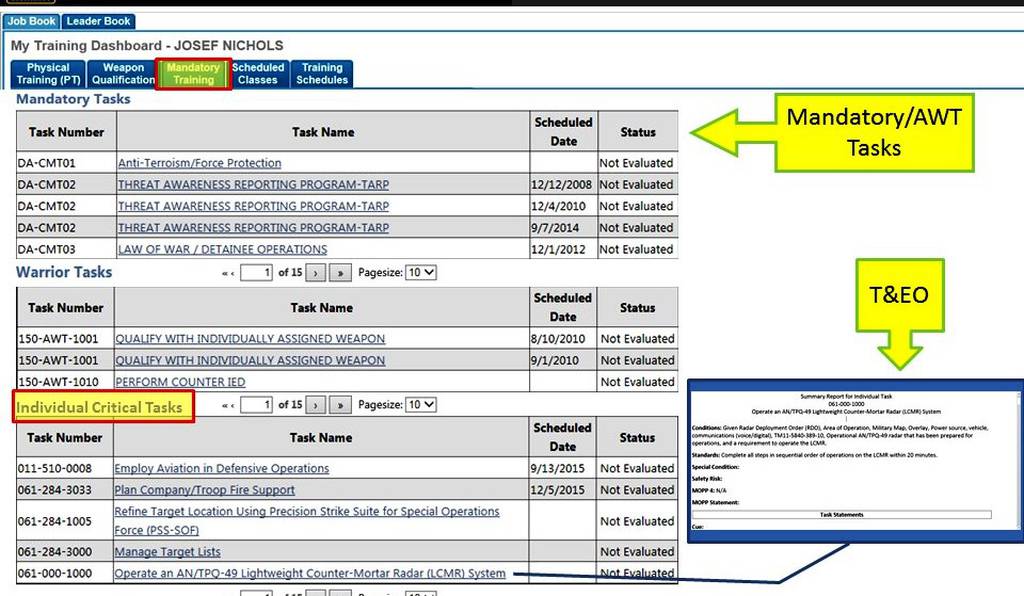The height and width of the screenshot is (596, 1024).
Task: Click first-page double arrow in pager beside Individual Critical Tasks
Action: 224,406
